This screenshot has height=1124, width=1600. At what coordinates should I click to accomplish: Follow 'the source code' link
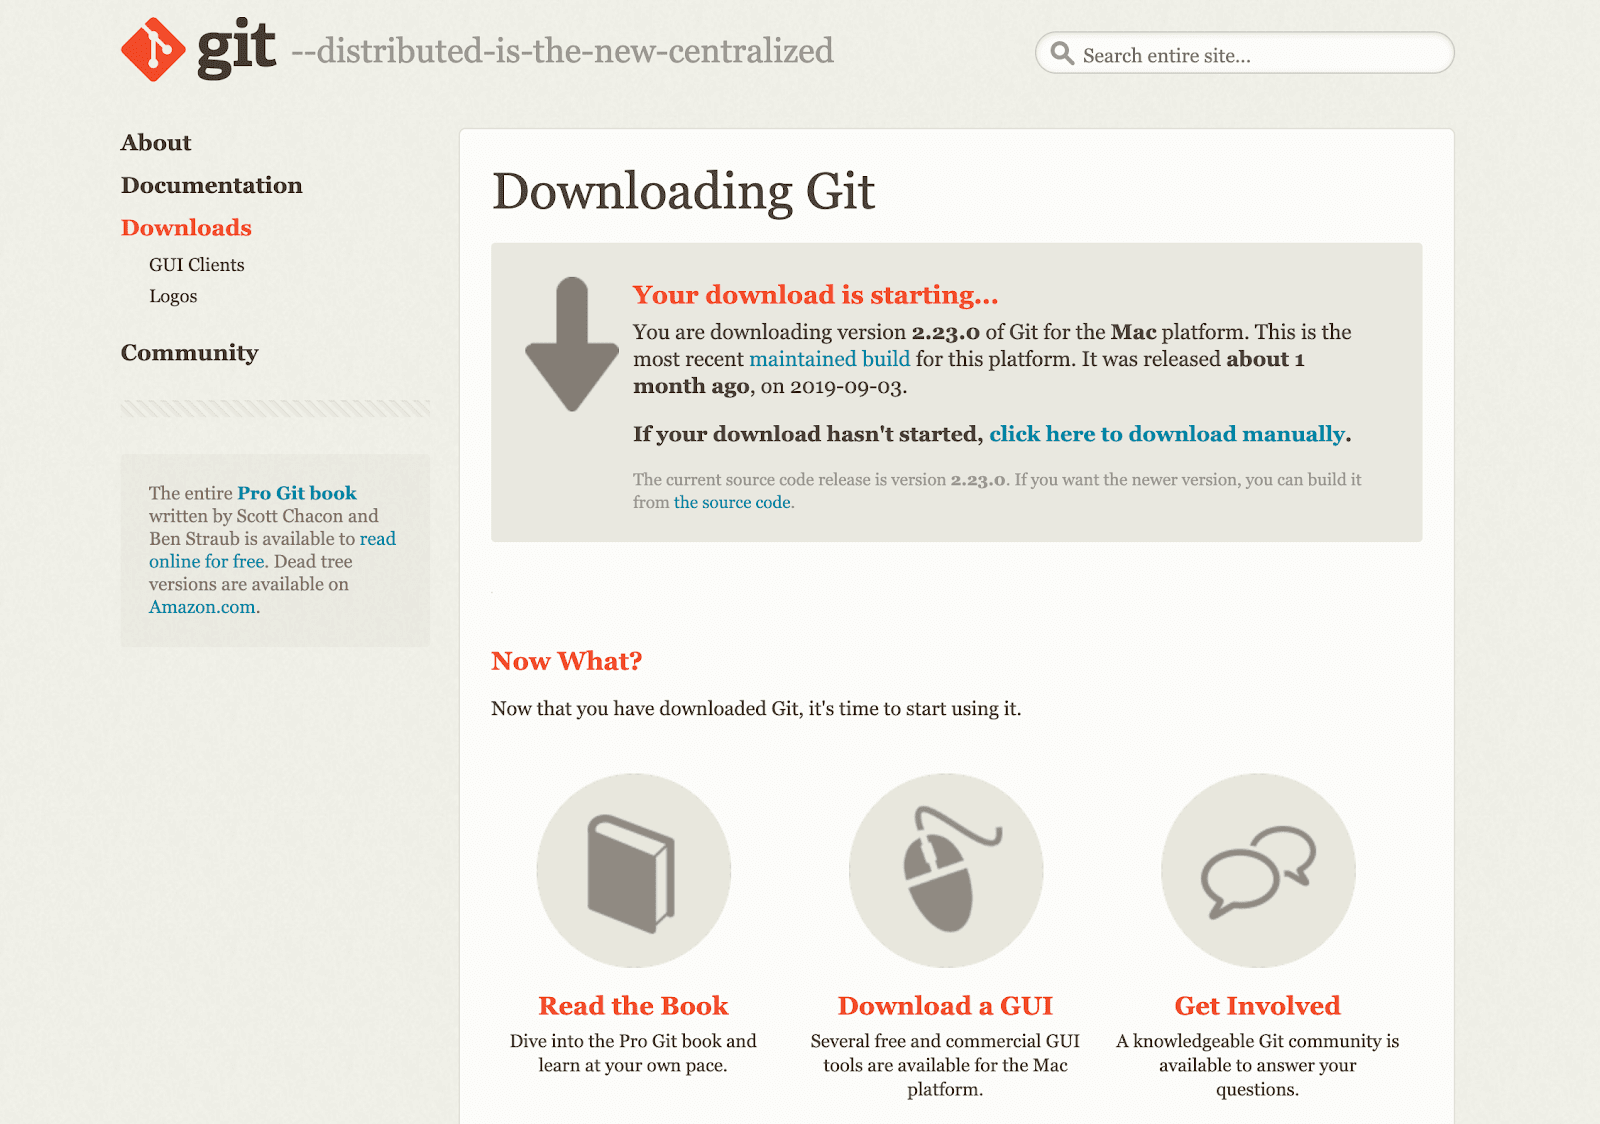click(732, 503)
